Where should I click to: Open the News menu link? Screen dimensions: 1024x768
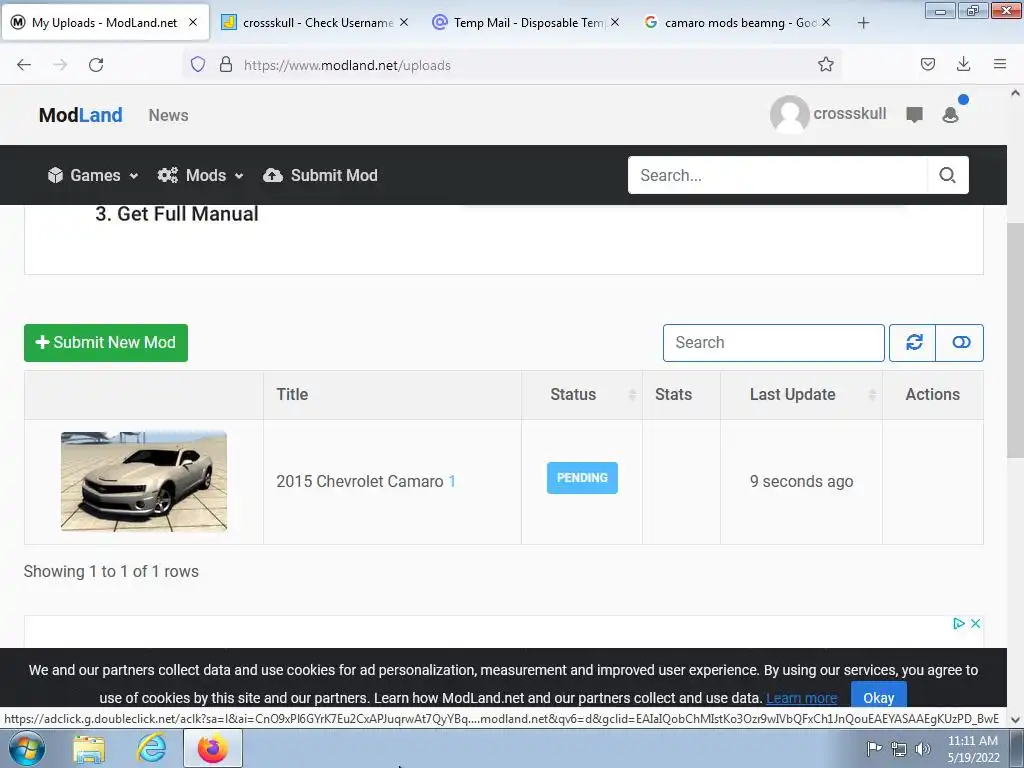tap(168, 115)
